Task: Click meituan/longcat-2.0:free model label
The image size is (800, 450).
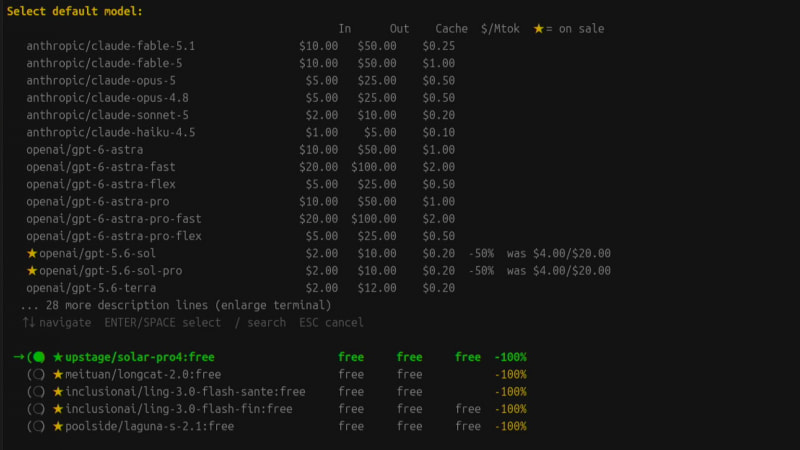Action: pos(143,374)
